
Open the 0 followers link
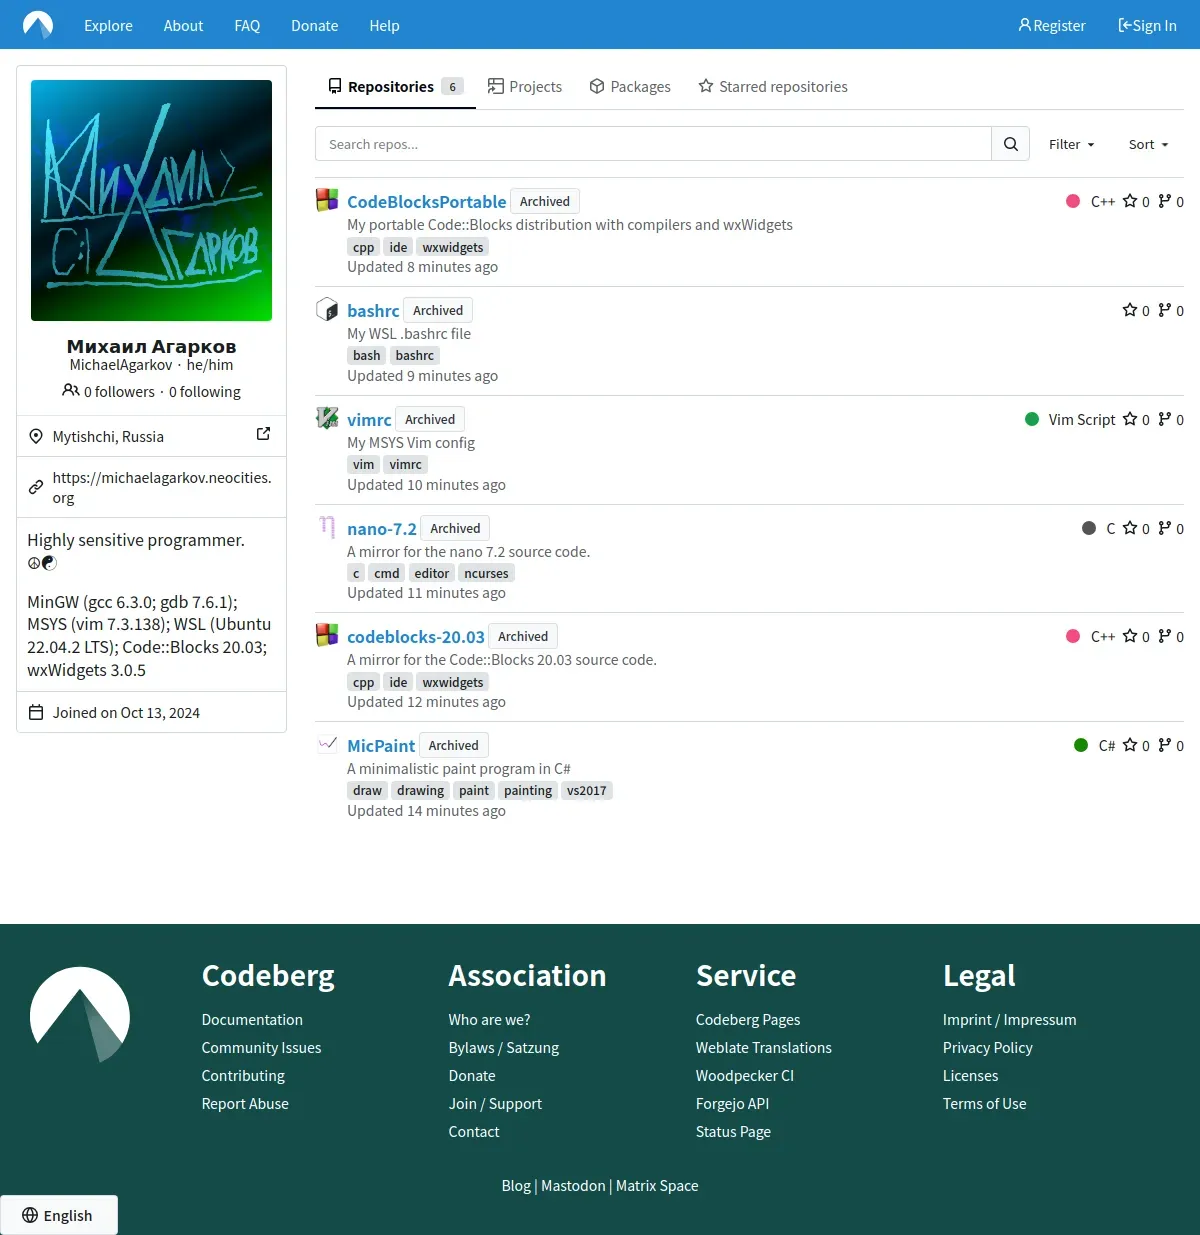[119, 392]
